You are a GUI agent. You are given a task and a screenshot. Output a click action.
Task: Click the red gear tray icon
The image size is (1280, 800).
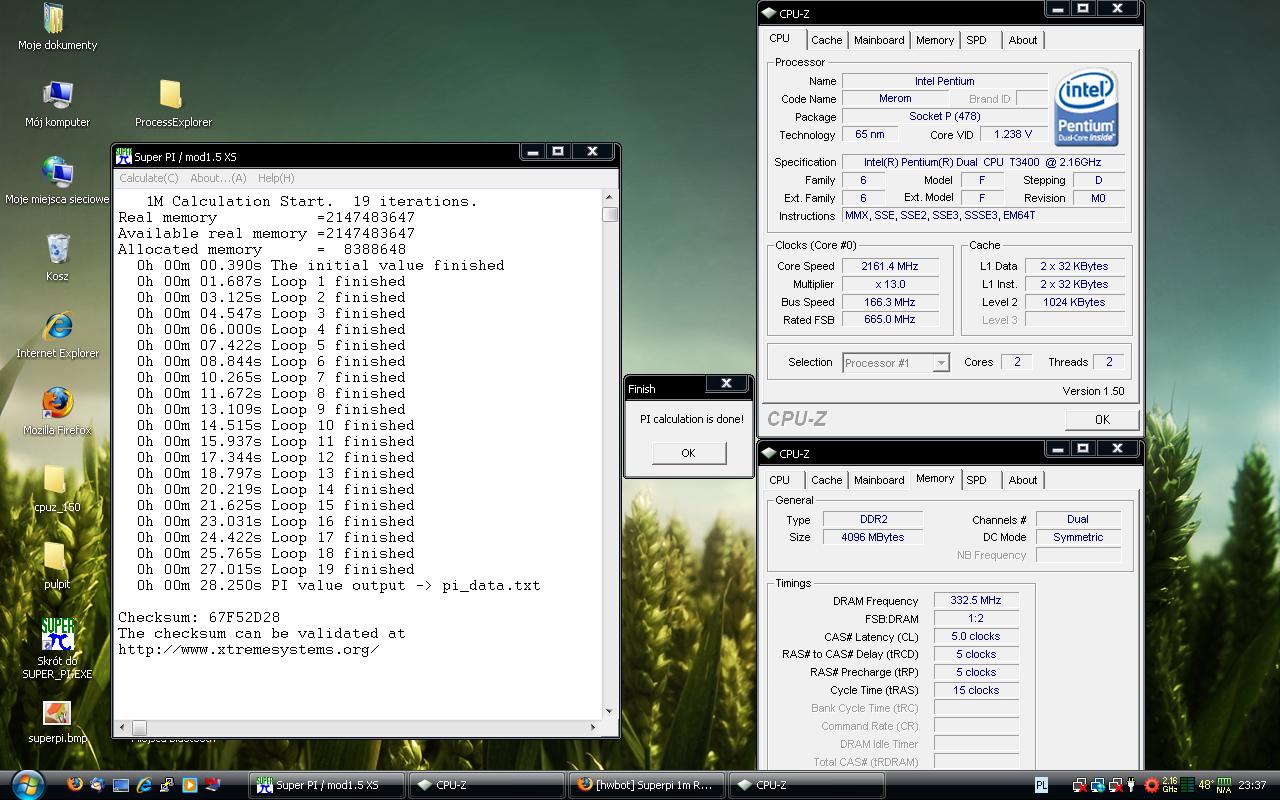tap(1152, 785)
